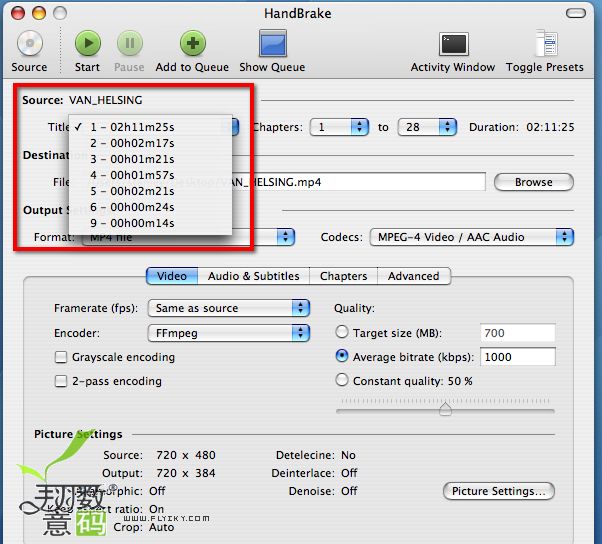This screenshot has width=602, height=544.
Task: Open the Codecs MPEG-4 Video / AAC Audio dropdown
Action: pos(471,237)
